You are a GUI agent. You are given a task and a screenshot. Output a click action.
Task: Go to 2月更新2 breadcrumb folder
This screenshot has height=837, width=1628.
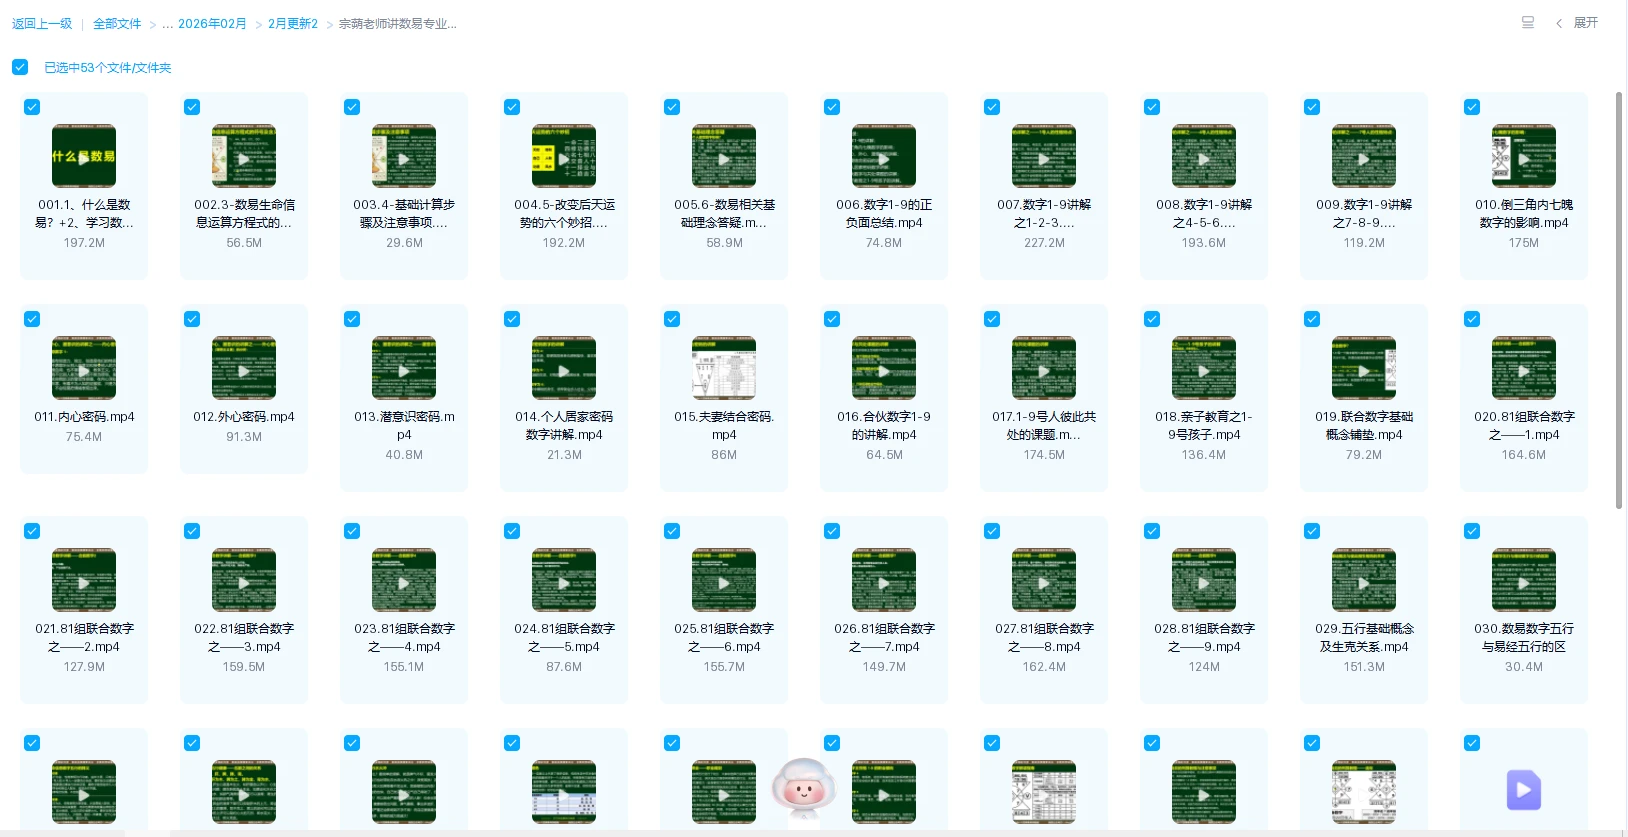pyautogui.click(x=292, y=24)
